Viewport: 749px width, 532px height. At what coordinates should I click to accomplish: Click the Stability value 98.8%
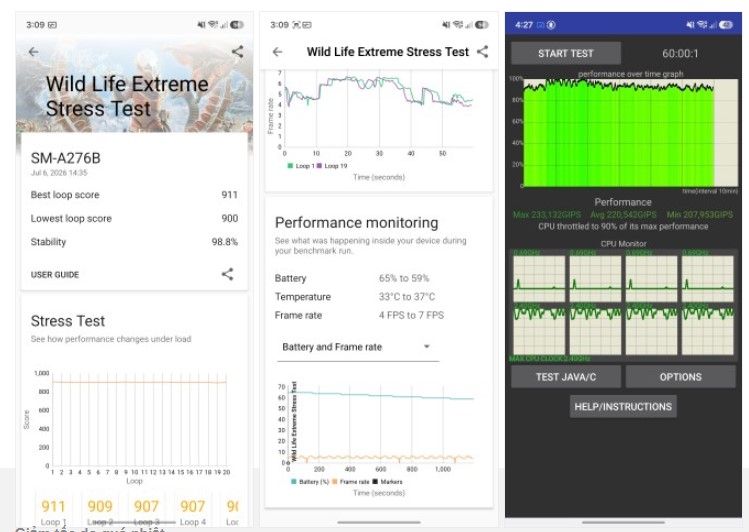click(225, 242)
